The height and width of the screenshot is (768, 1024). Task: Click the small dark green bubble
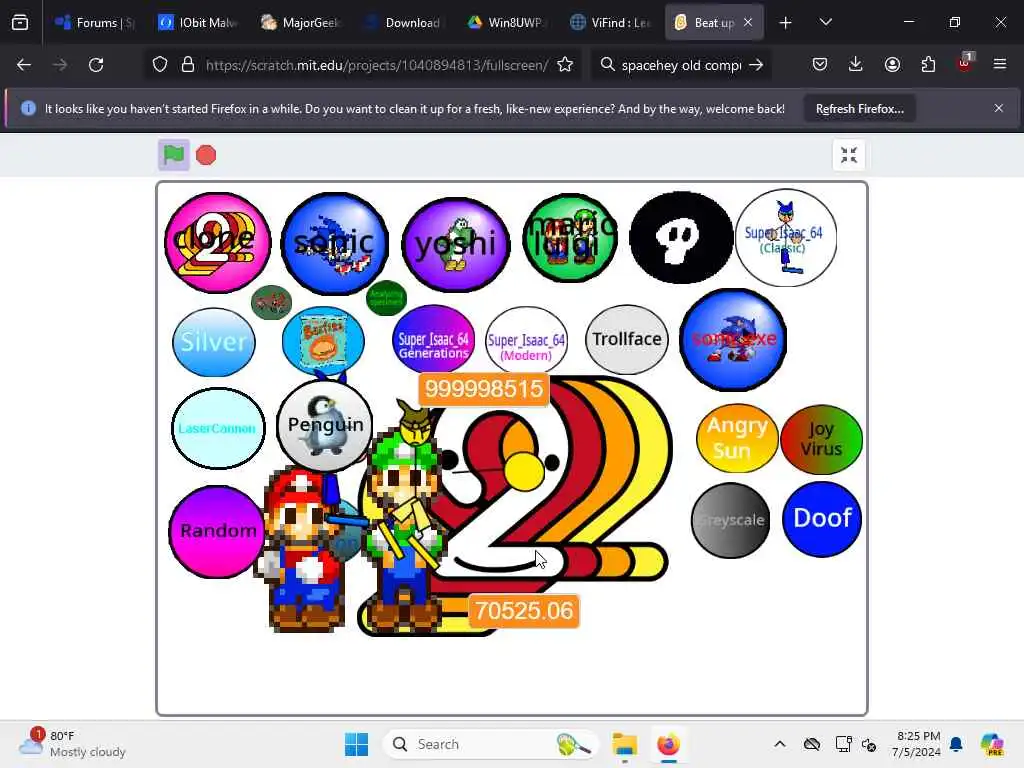click(387, 298)
